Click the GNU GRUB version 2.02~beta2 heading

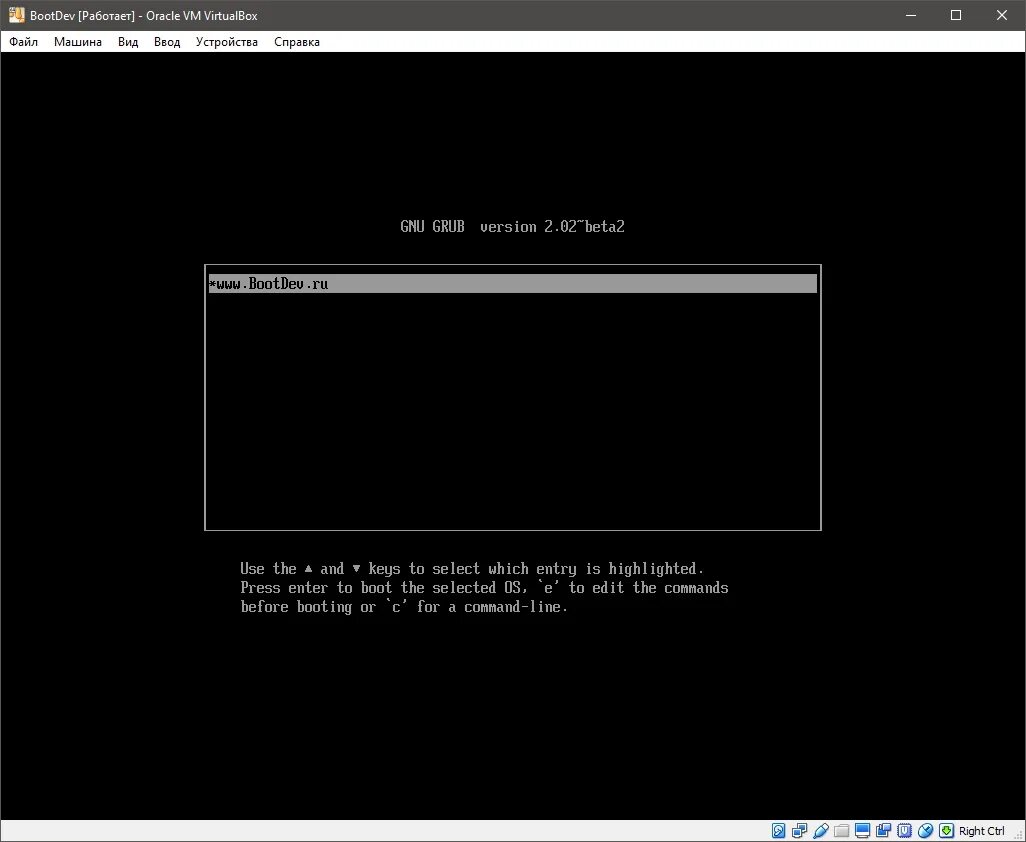(512, 226)
